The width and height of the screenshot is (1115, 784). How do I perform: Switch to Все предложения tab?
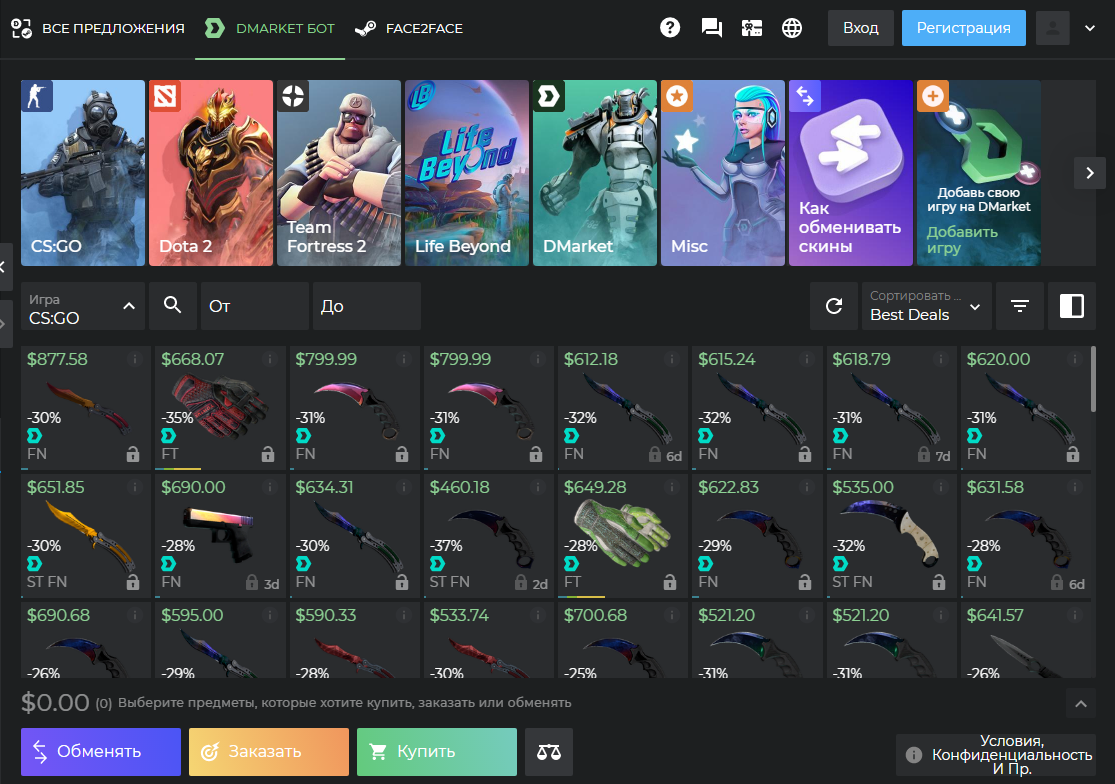pyautogui.click(x=98, y=28)
